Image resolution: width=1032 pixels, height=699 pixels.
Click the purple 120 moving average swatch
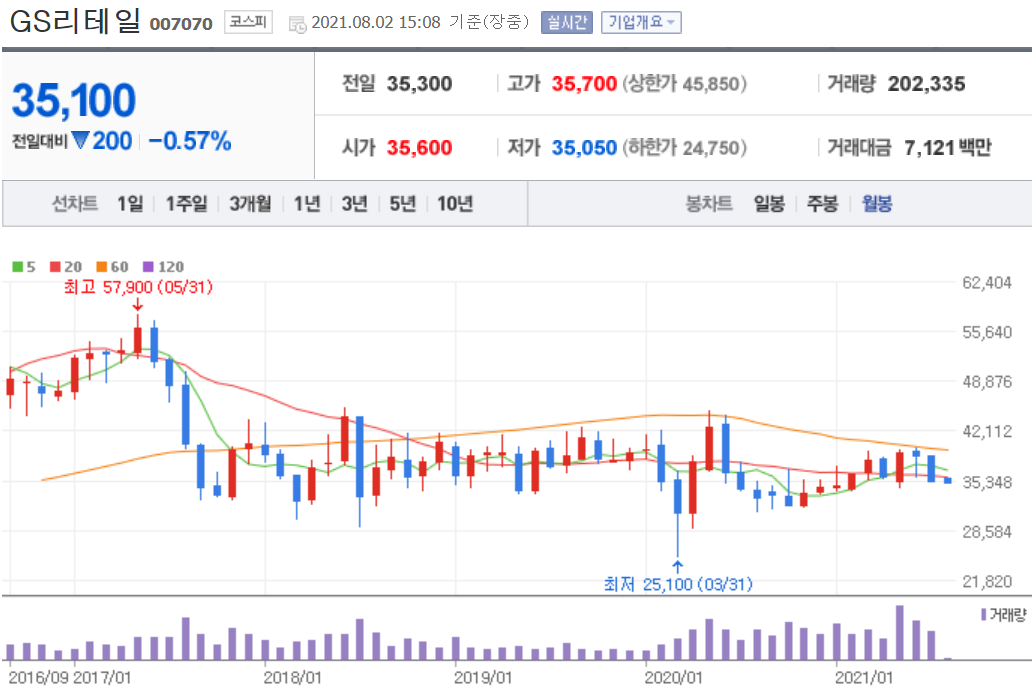(x=148, y=267)
